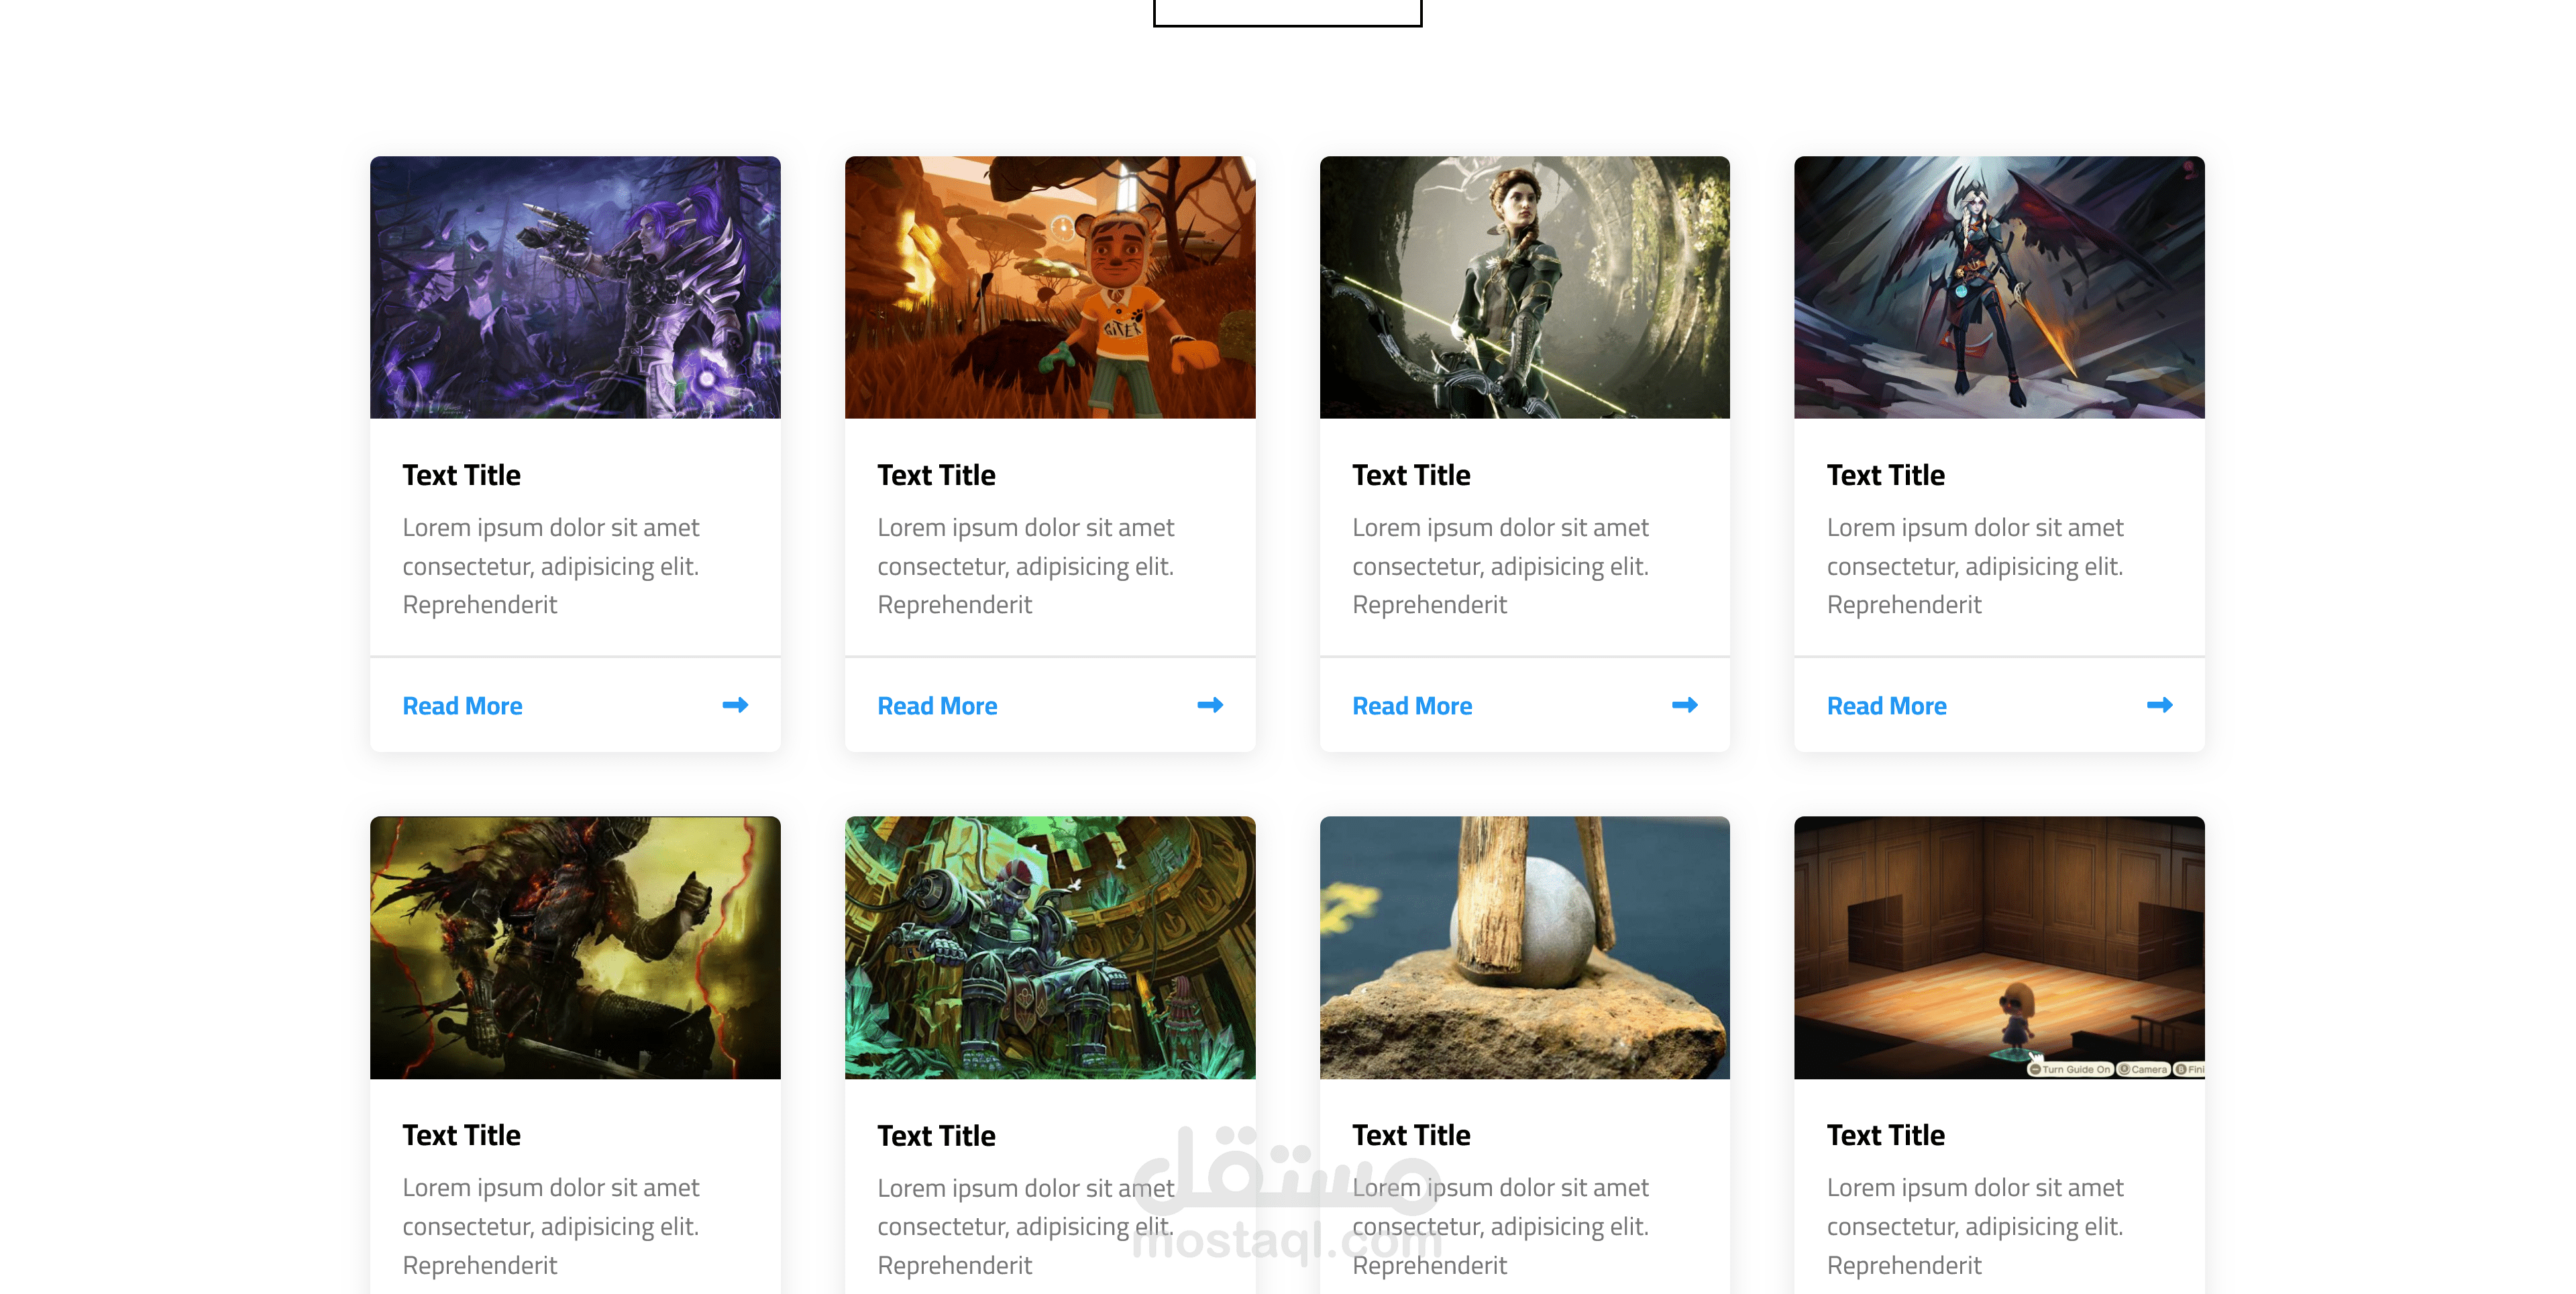Viewport: 2576px width, 1294px height.
Task: Click the Lorem ipsum text on the tiger-costume boy card
Action: (1026, 566)
